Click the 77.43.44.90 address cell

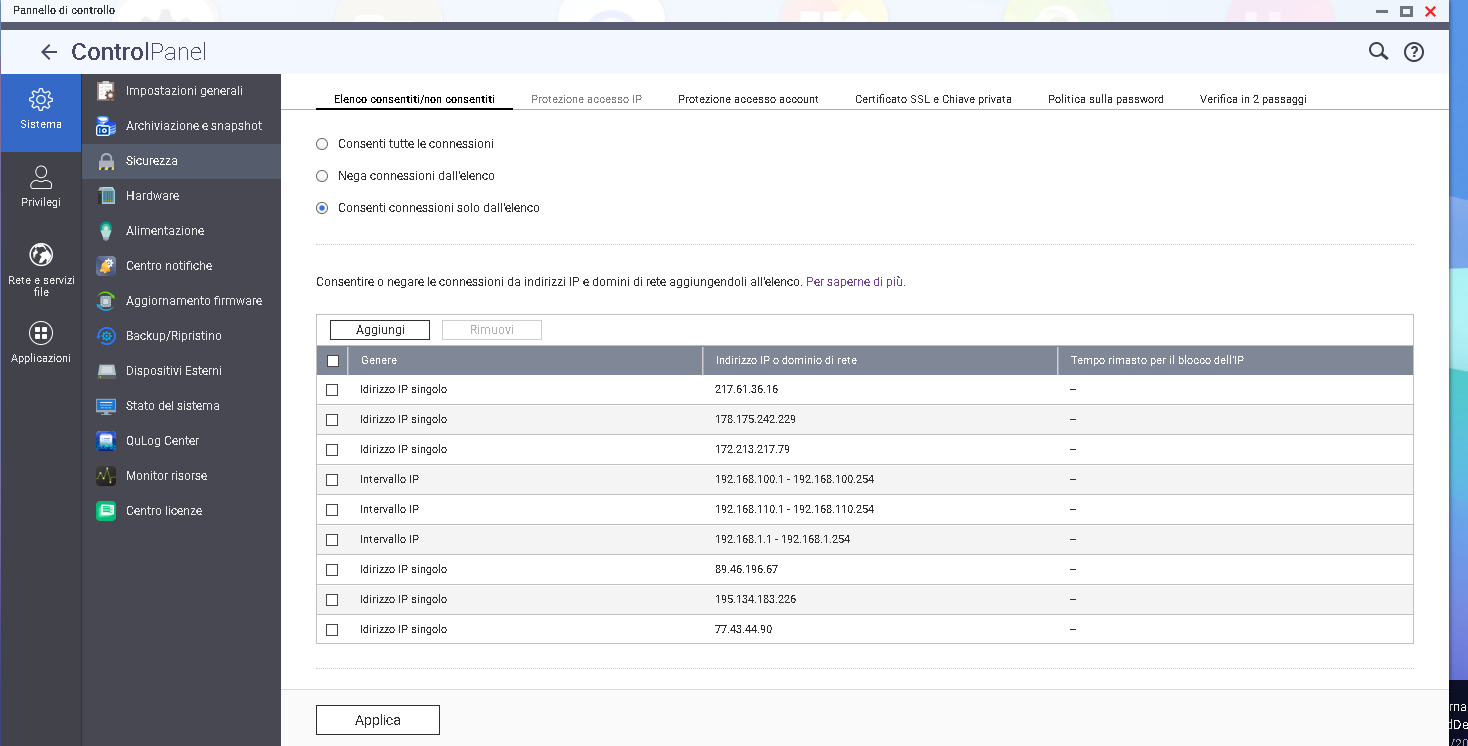pyautogui.click(x=743, y=630)
